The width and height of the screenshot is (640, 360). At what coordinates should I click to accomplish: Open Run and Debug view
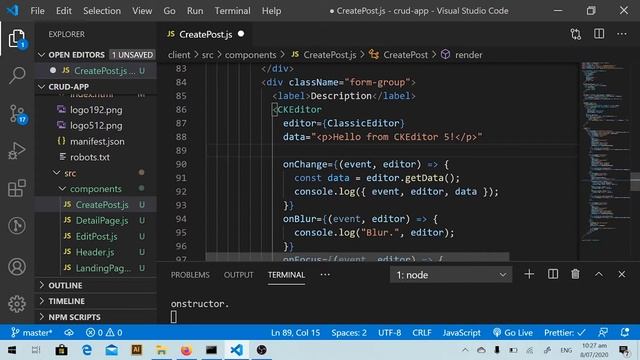17,151
